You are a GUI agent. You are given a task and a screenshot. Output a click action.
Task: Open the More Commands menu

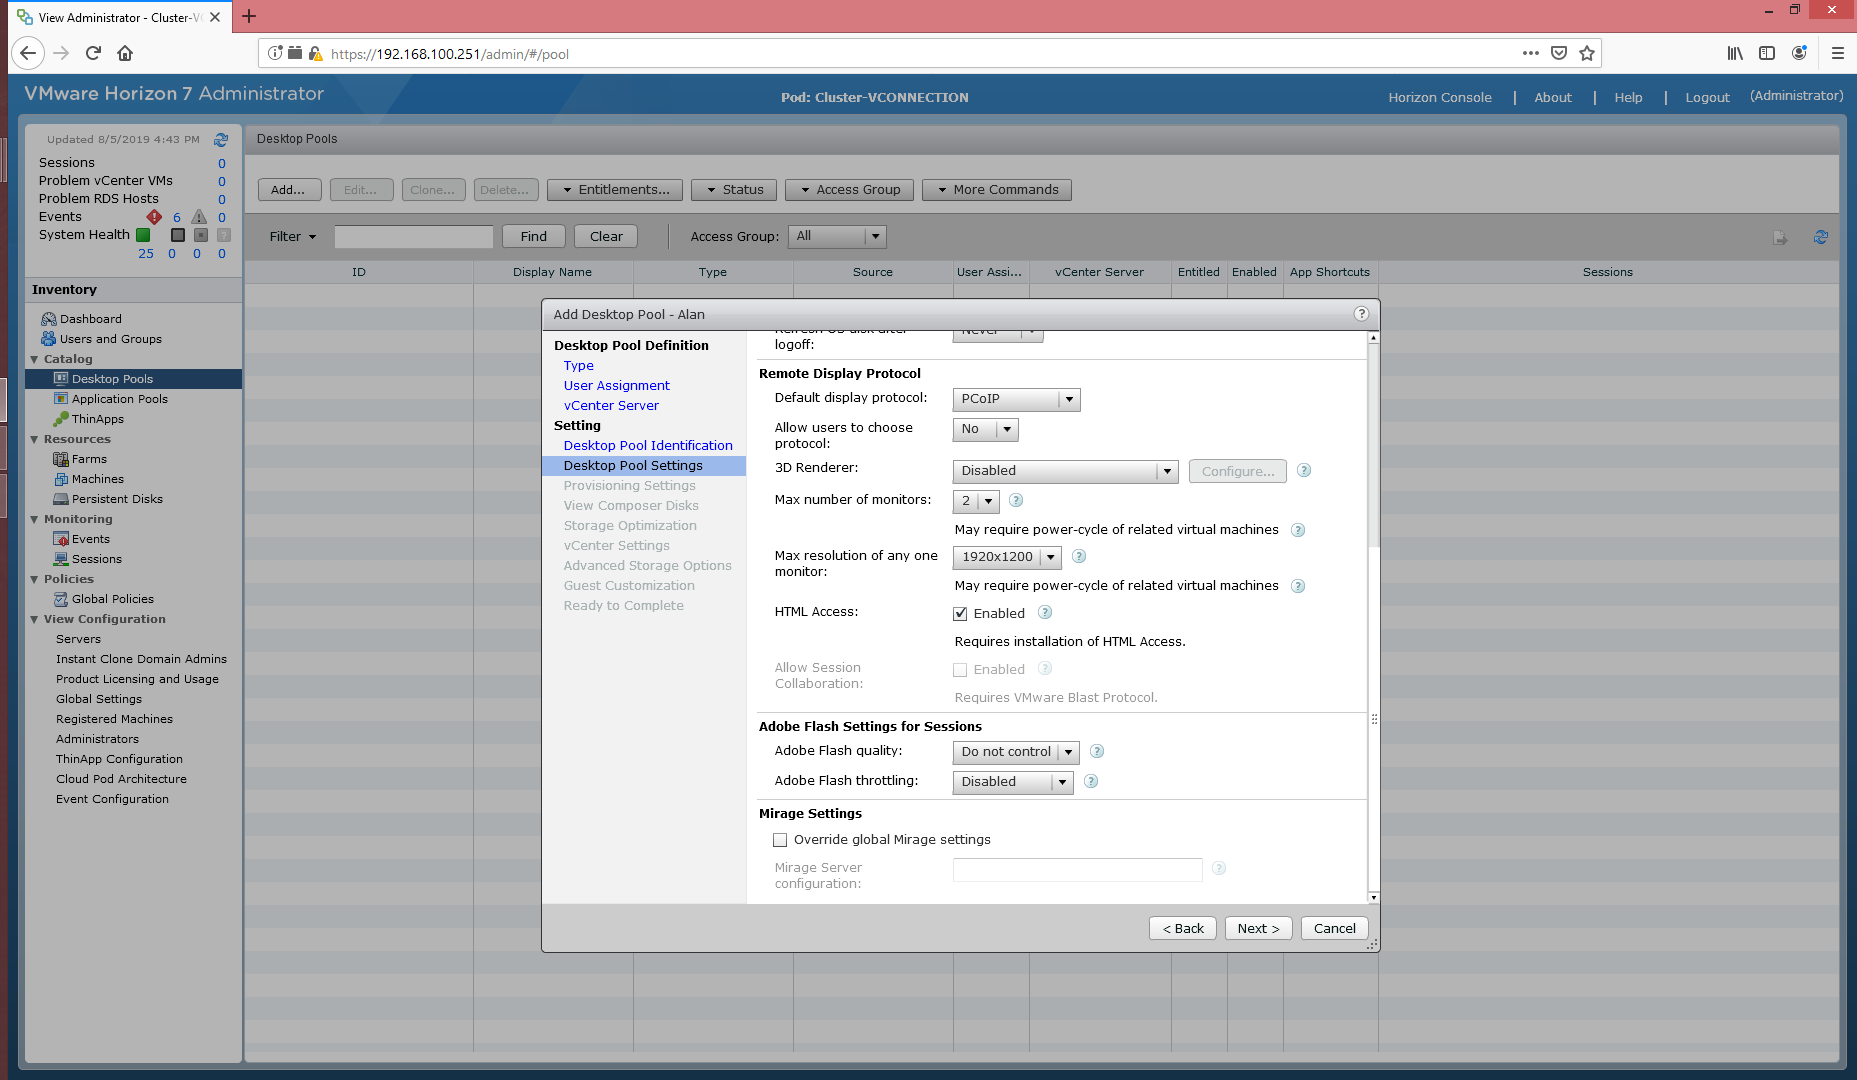(997, 190)
